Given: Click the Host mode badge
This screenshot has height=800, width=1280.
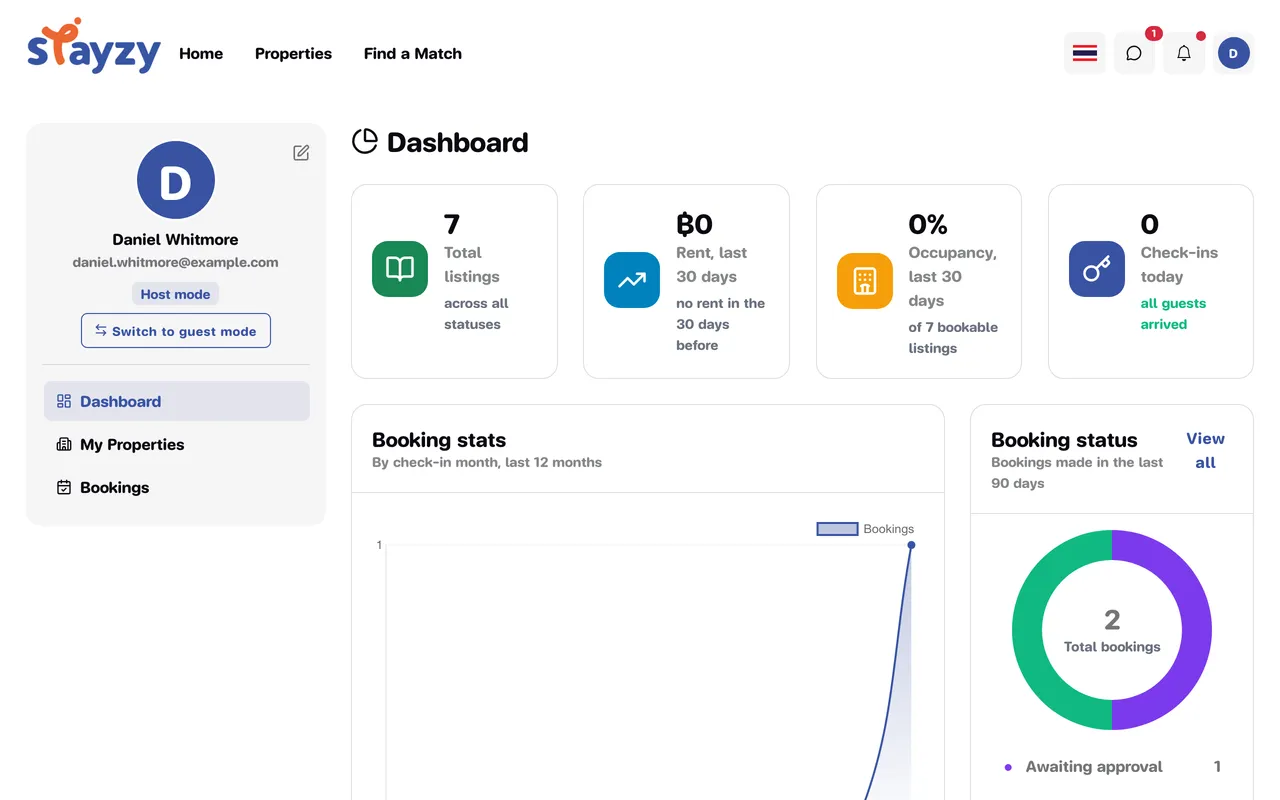Looking at the screenshot, I should coord(176,294).
